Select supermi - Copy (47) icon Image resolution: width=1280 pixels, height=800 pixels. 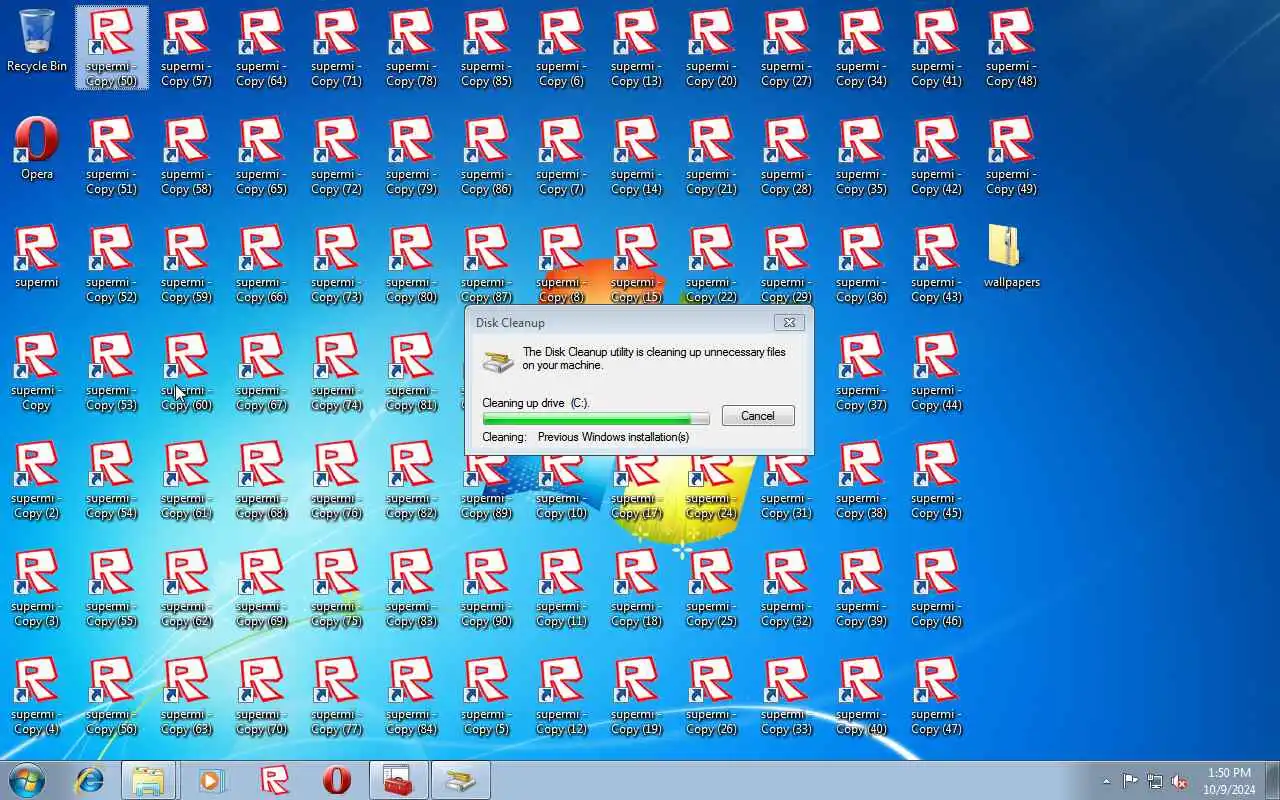[x=937, y=696]
